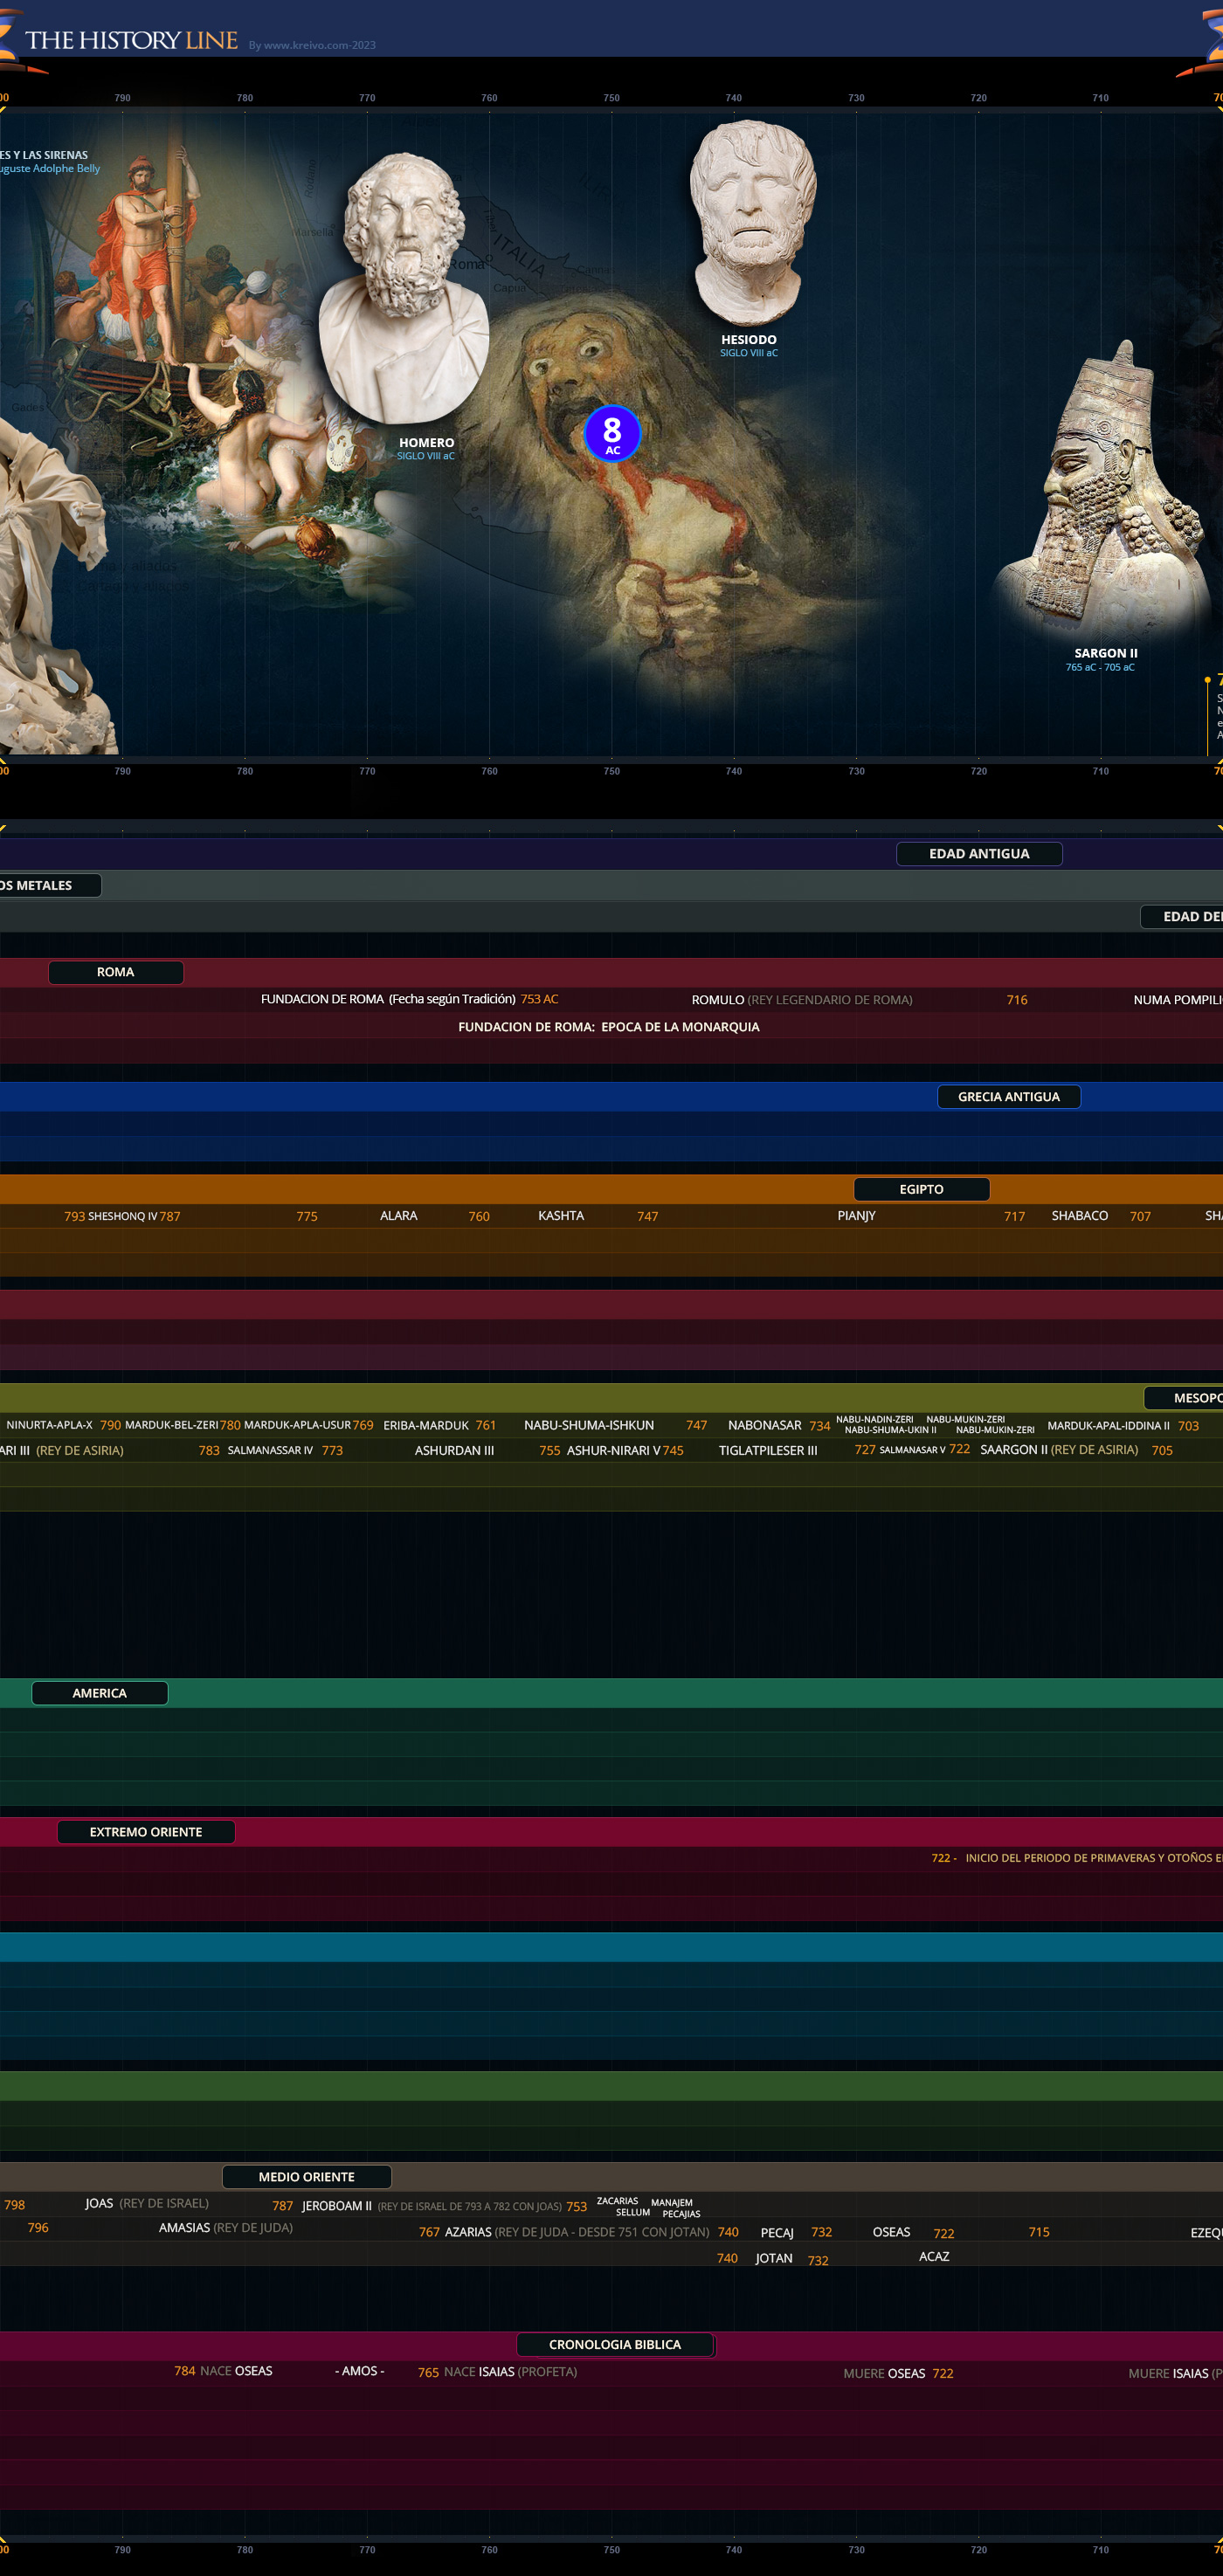This screenshot has width=1223, height=2576.
Task: Click the ALARA pharaoh entry
Action: [399, 1216]
